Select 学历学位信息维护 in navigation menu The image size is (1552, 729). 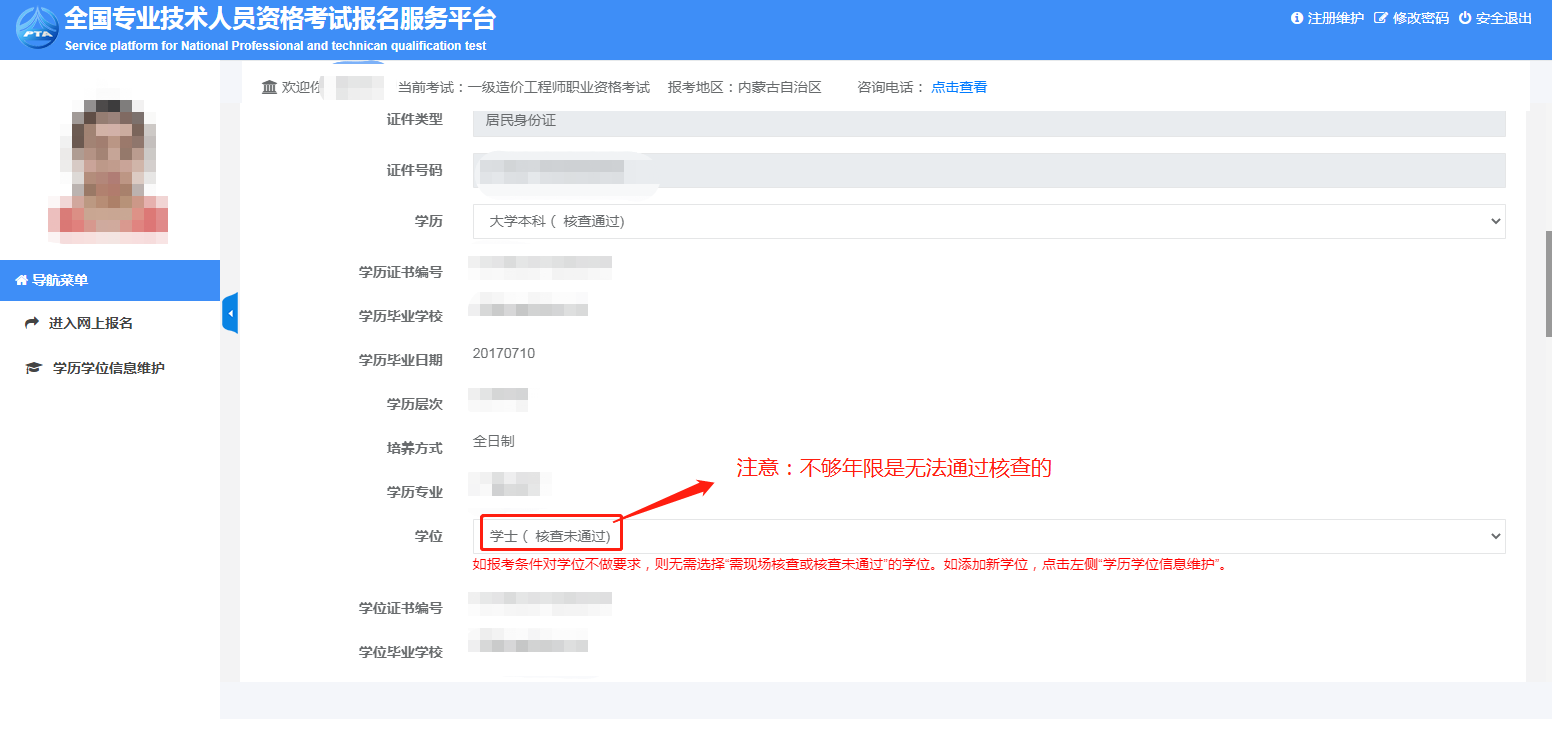coord(108,368)
